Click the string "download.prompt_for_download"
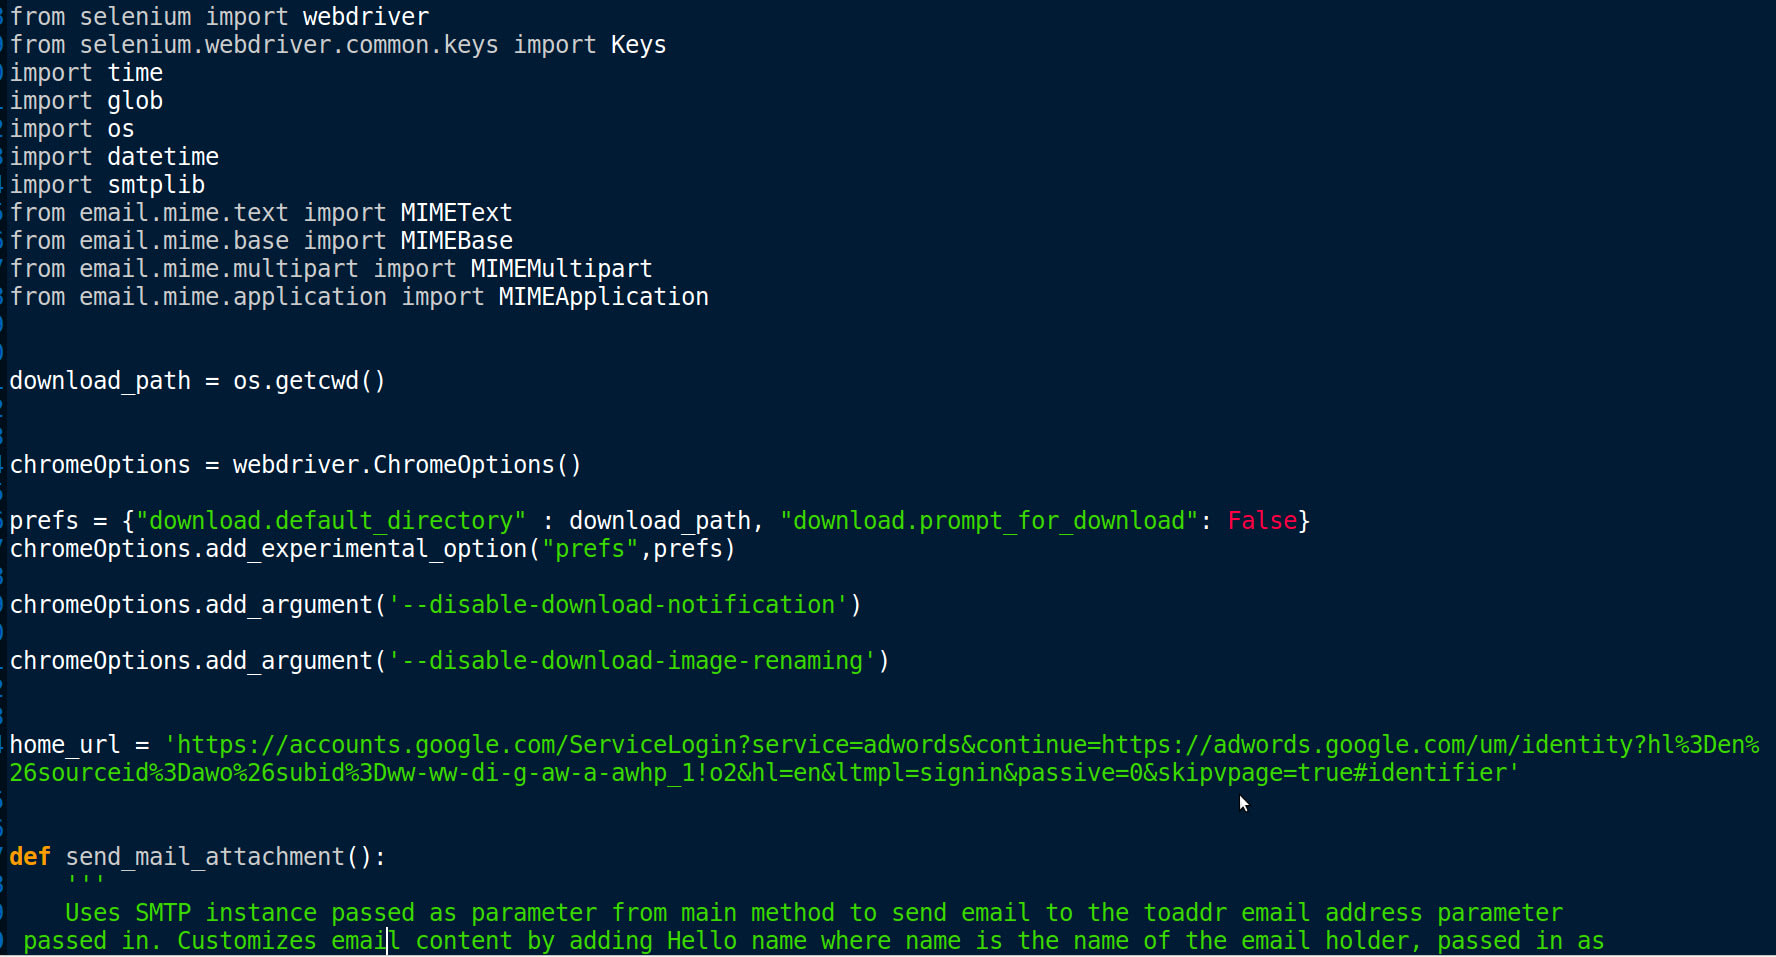The height and width of the screenshot is (957, 1776). tap(989, 521)
